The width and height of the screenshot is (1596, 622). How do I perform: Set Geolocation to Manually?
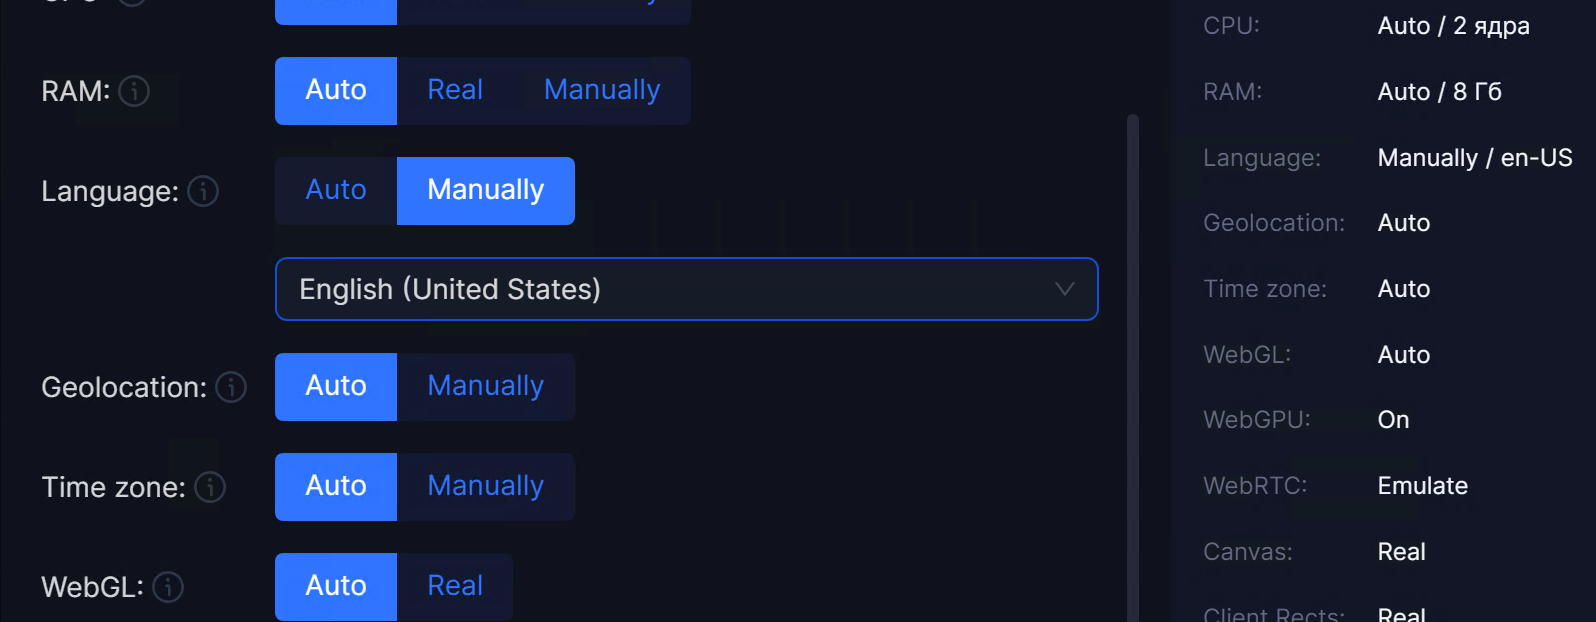point(486,387)
